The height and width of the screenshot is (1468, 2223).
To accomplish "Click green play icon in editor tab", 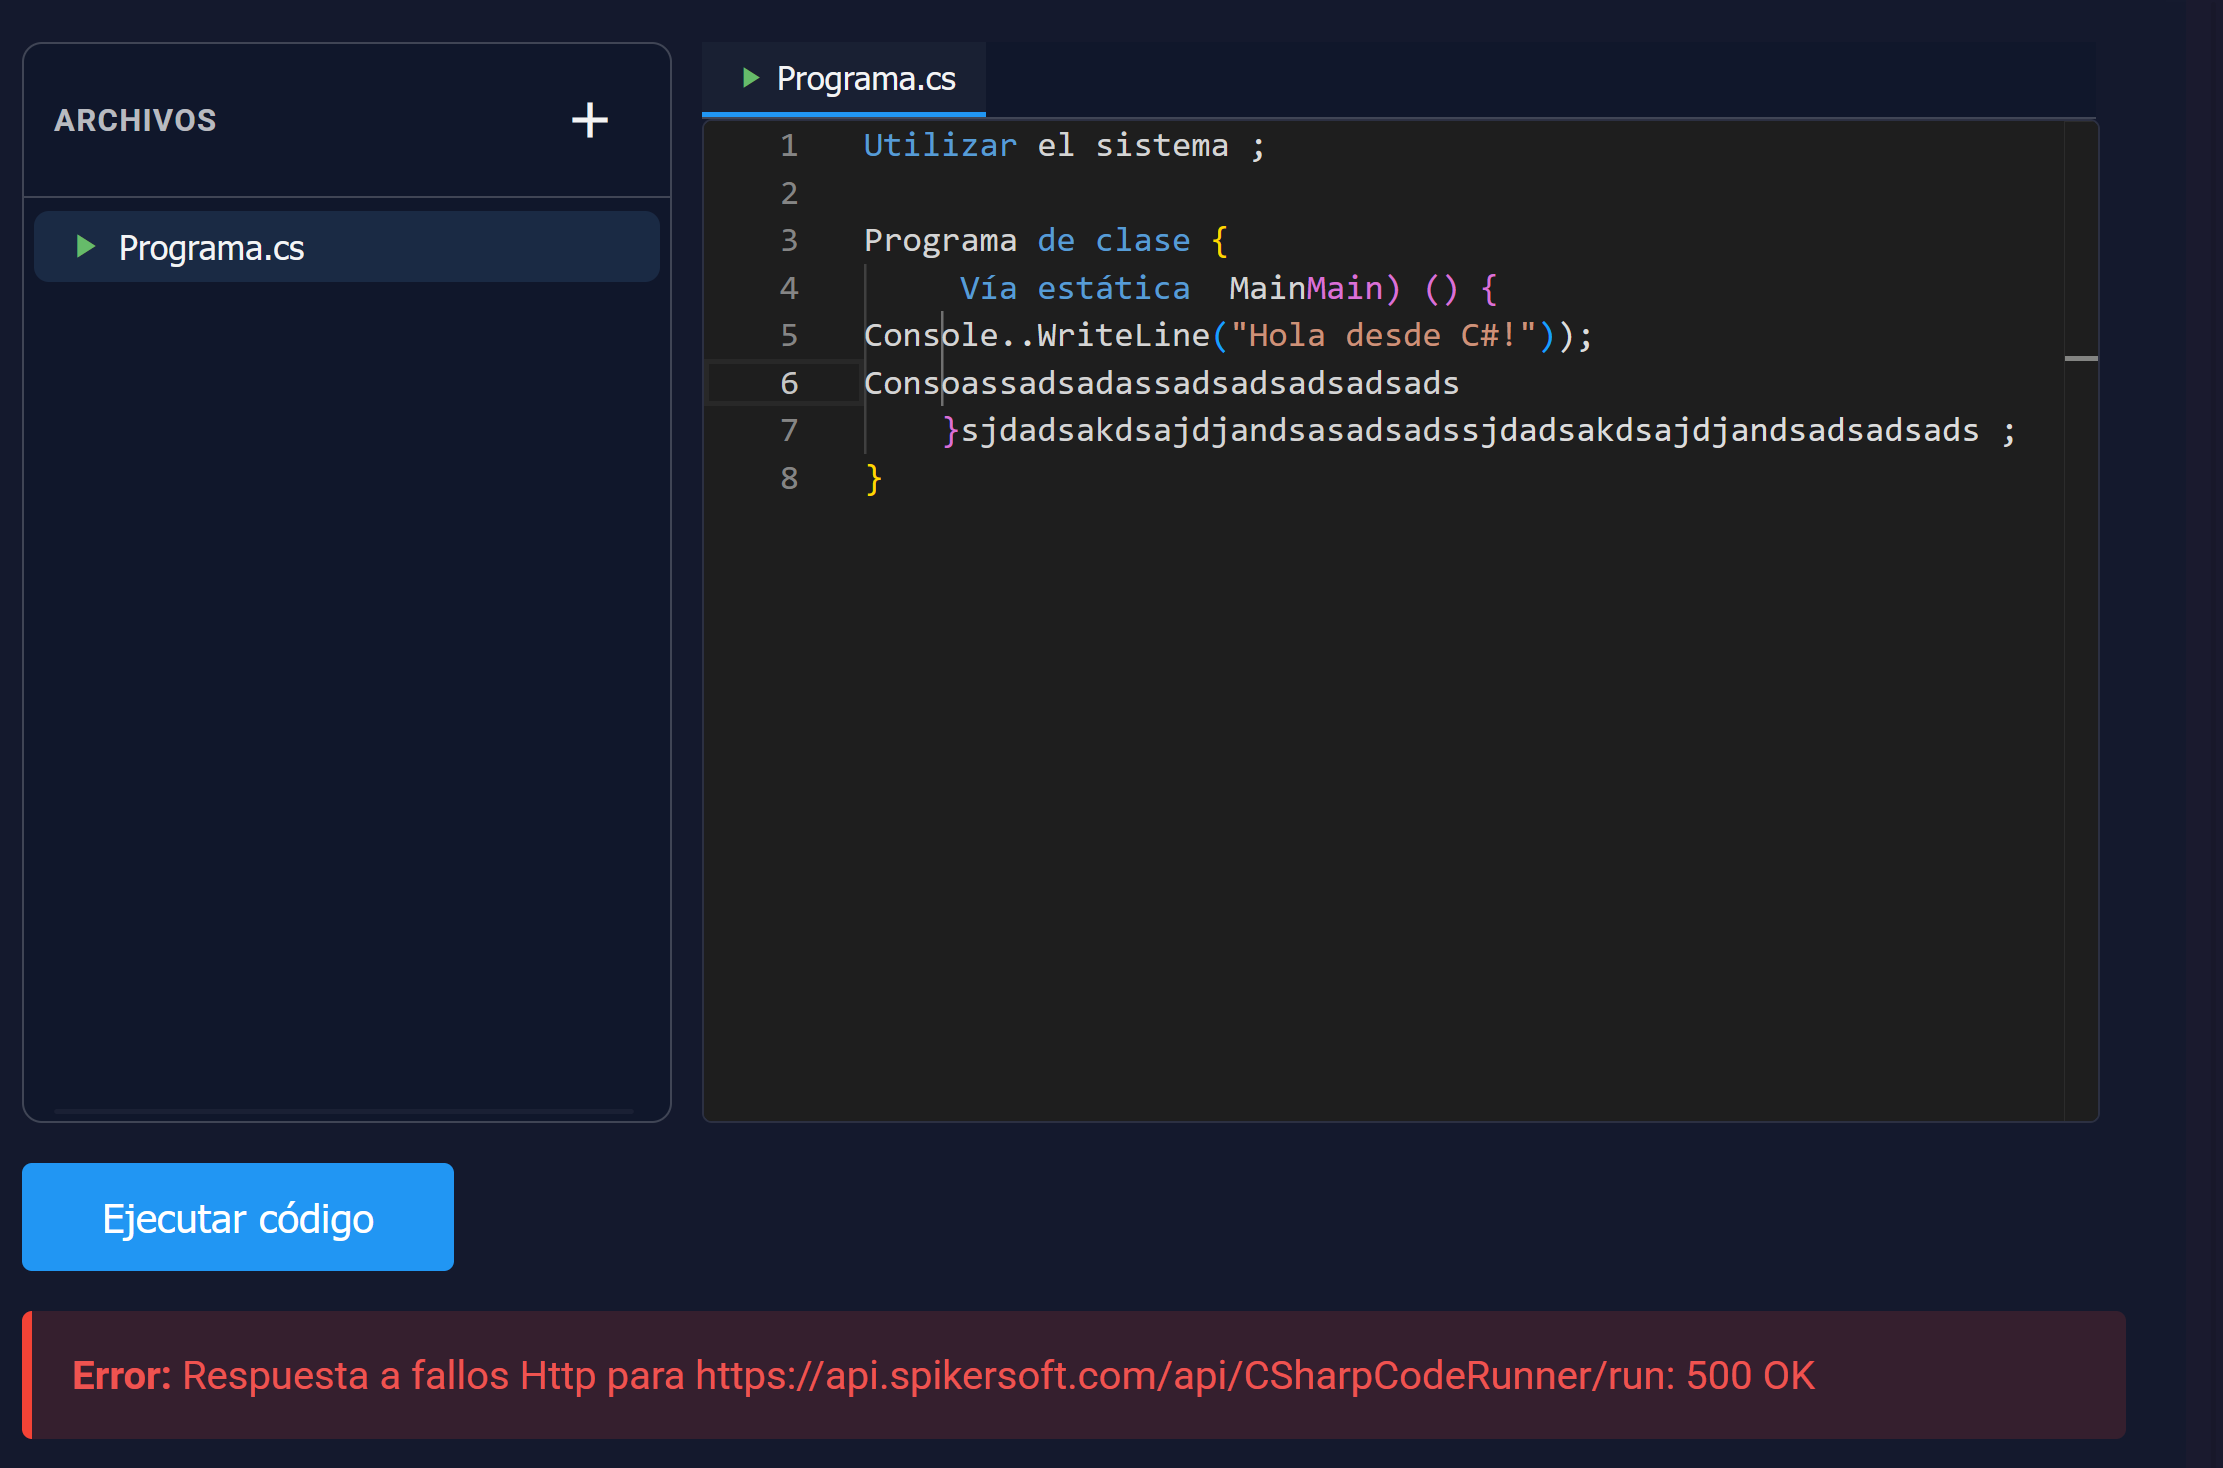I will coord(751,77).
